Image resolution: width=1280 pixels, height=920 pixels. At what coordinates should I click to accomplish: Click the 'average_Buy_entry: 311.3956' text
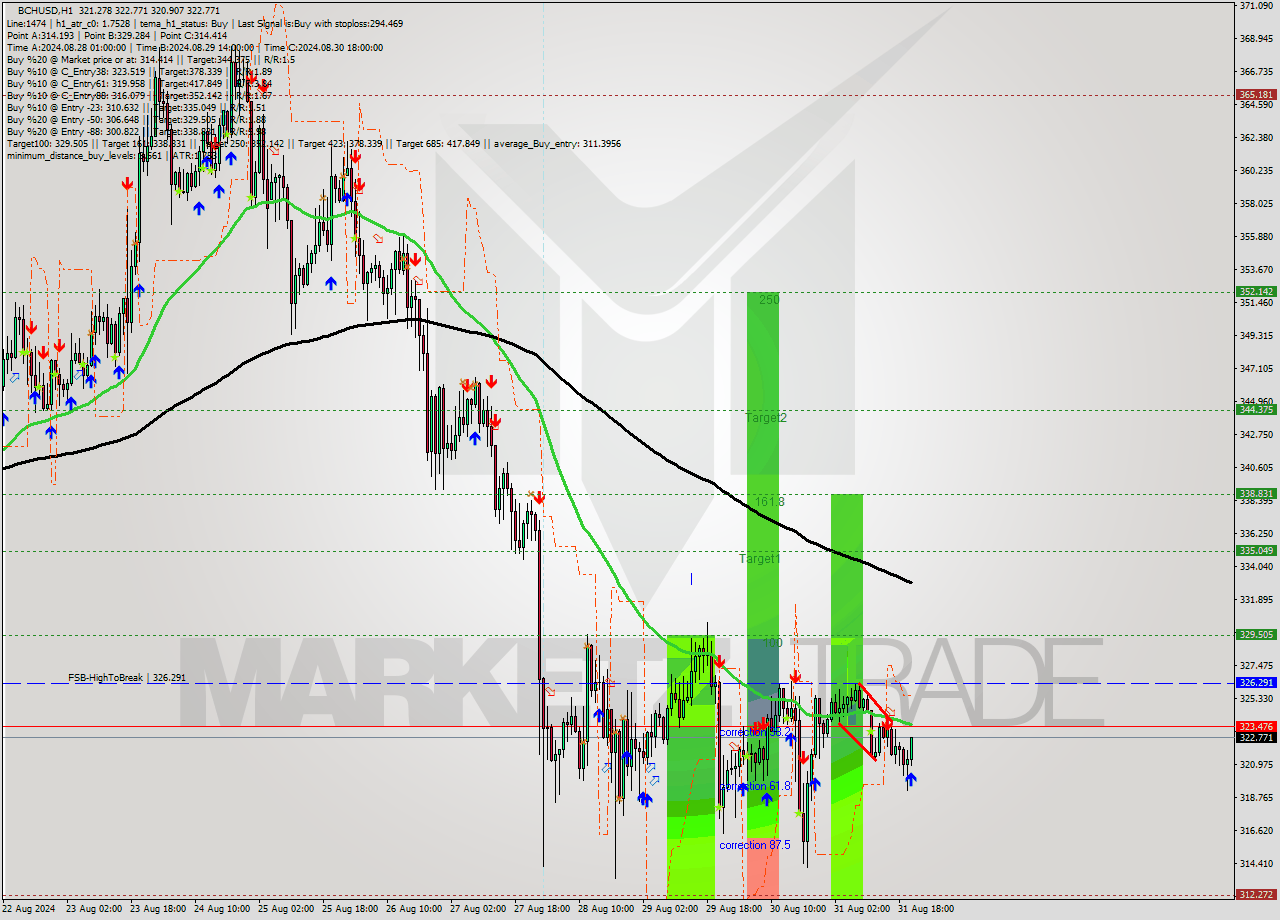tap(556, 143)
